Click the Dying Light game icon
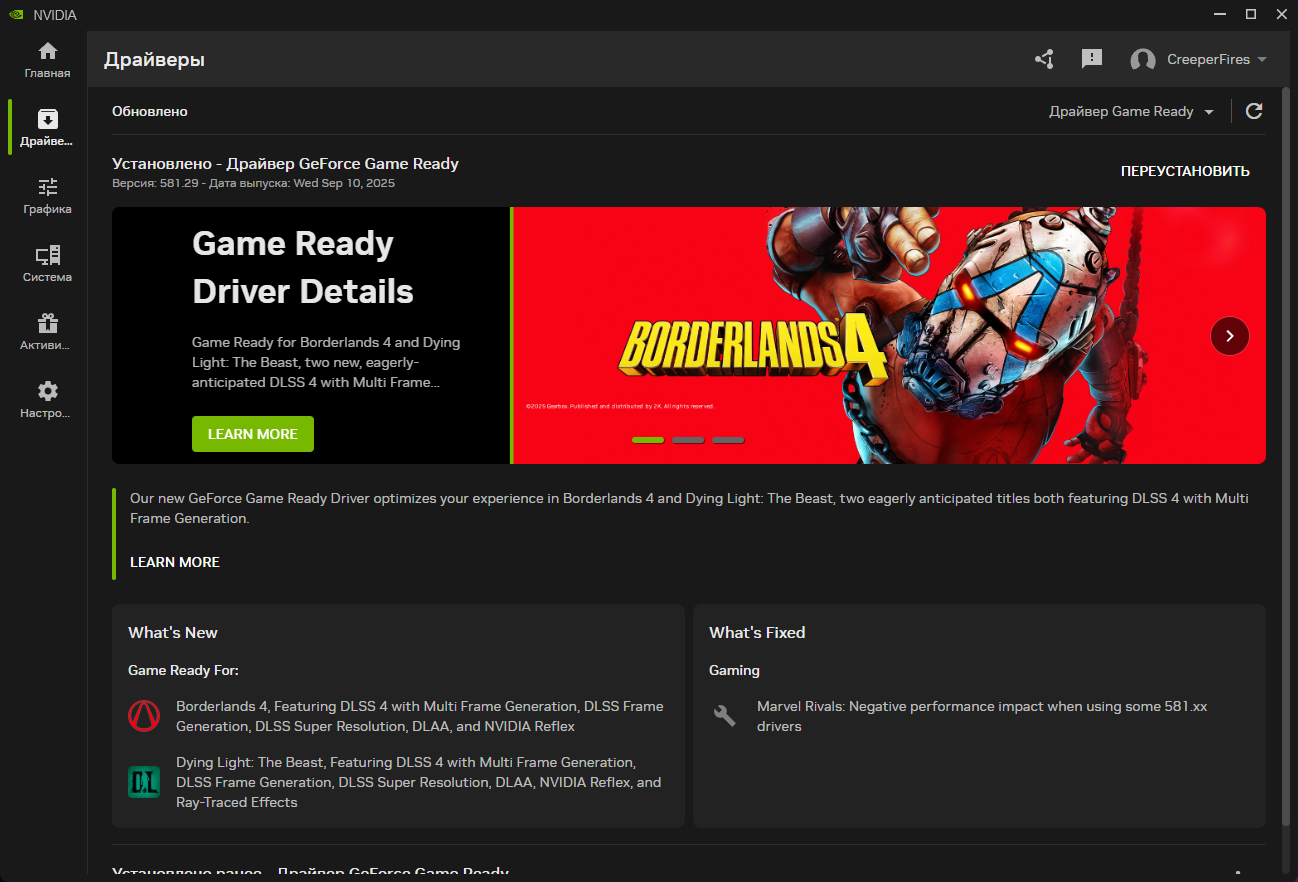Image resolution: width=1298 pixels, height=882 pixels. click(144, 782)
